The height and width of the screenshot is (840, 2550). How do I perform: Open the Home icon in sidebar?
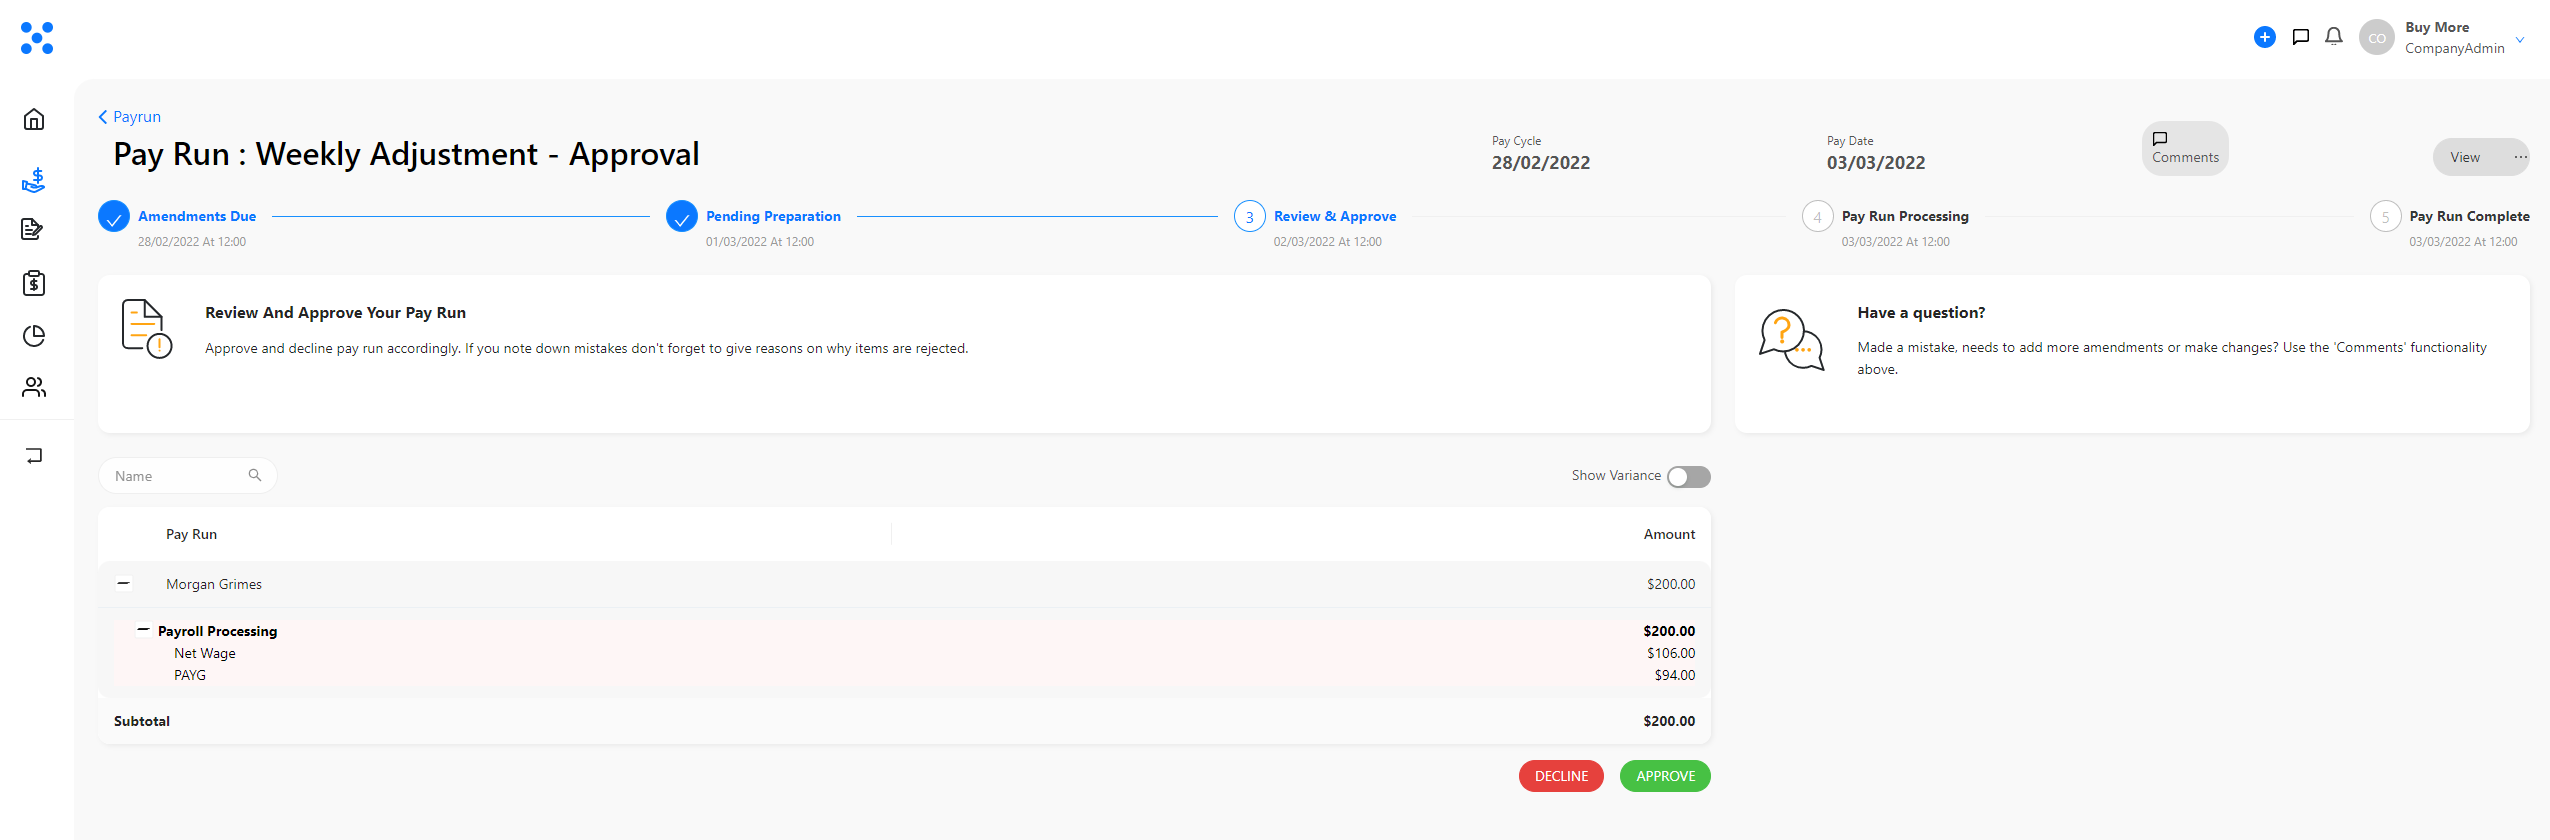pos(34,119)
